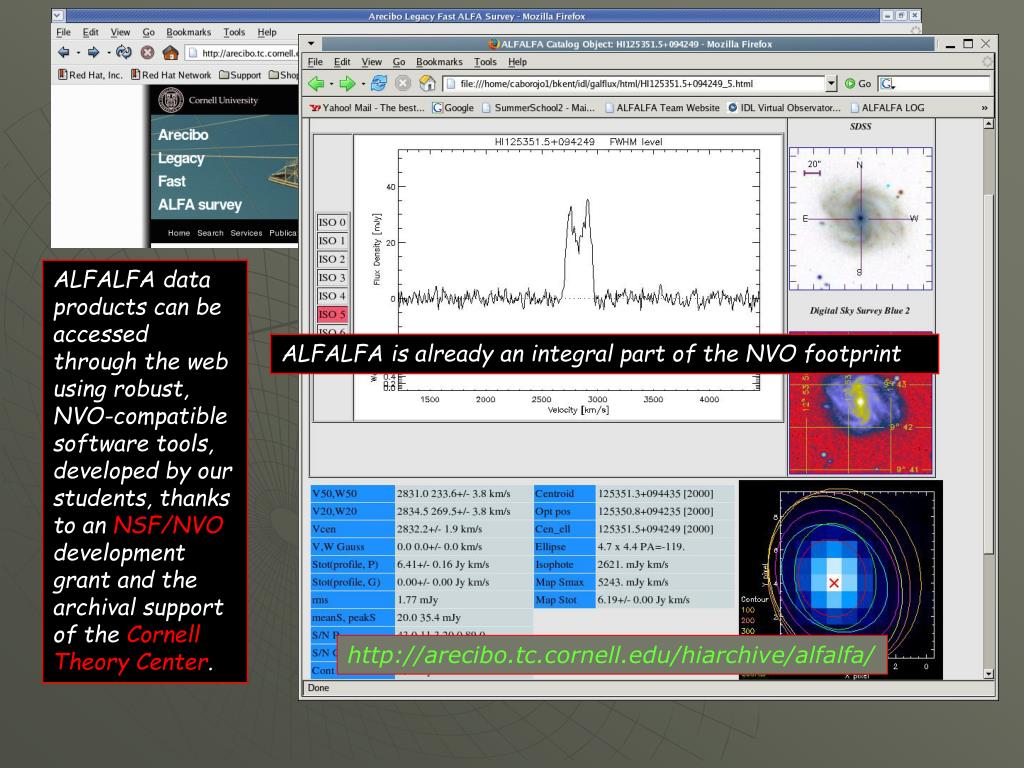Screen dimensions: 1024x768
Task: Click scrollbar up arrow in Catalog window
Action: [x=989, y=124]
